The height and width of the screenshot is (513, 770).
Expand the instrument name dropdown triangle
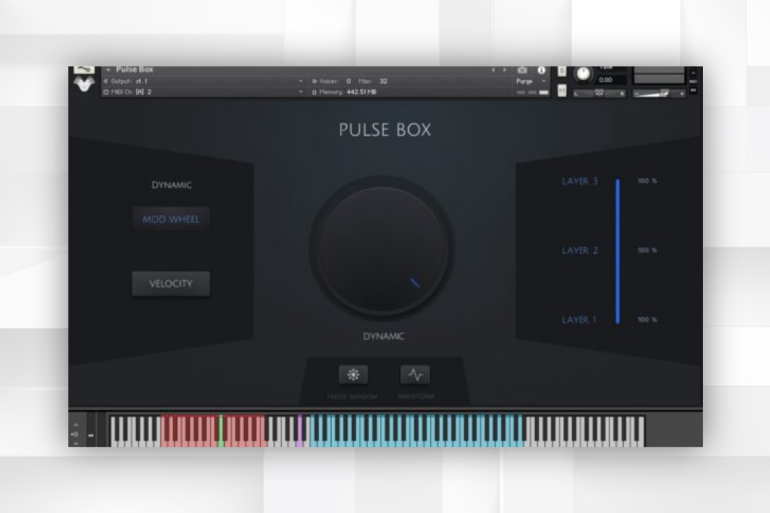click(x=108, y=70)
